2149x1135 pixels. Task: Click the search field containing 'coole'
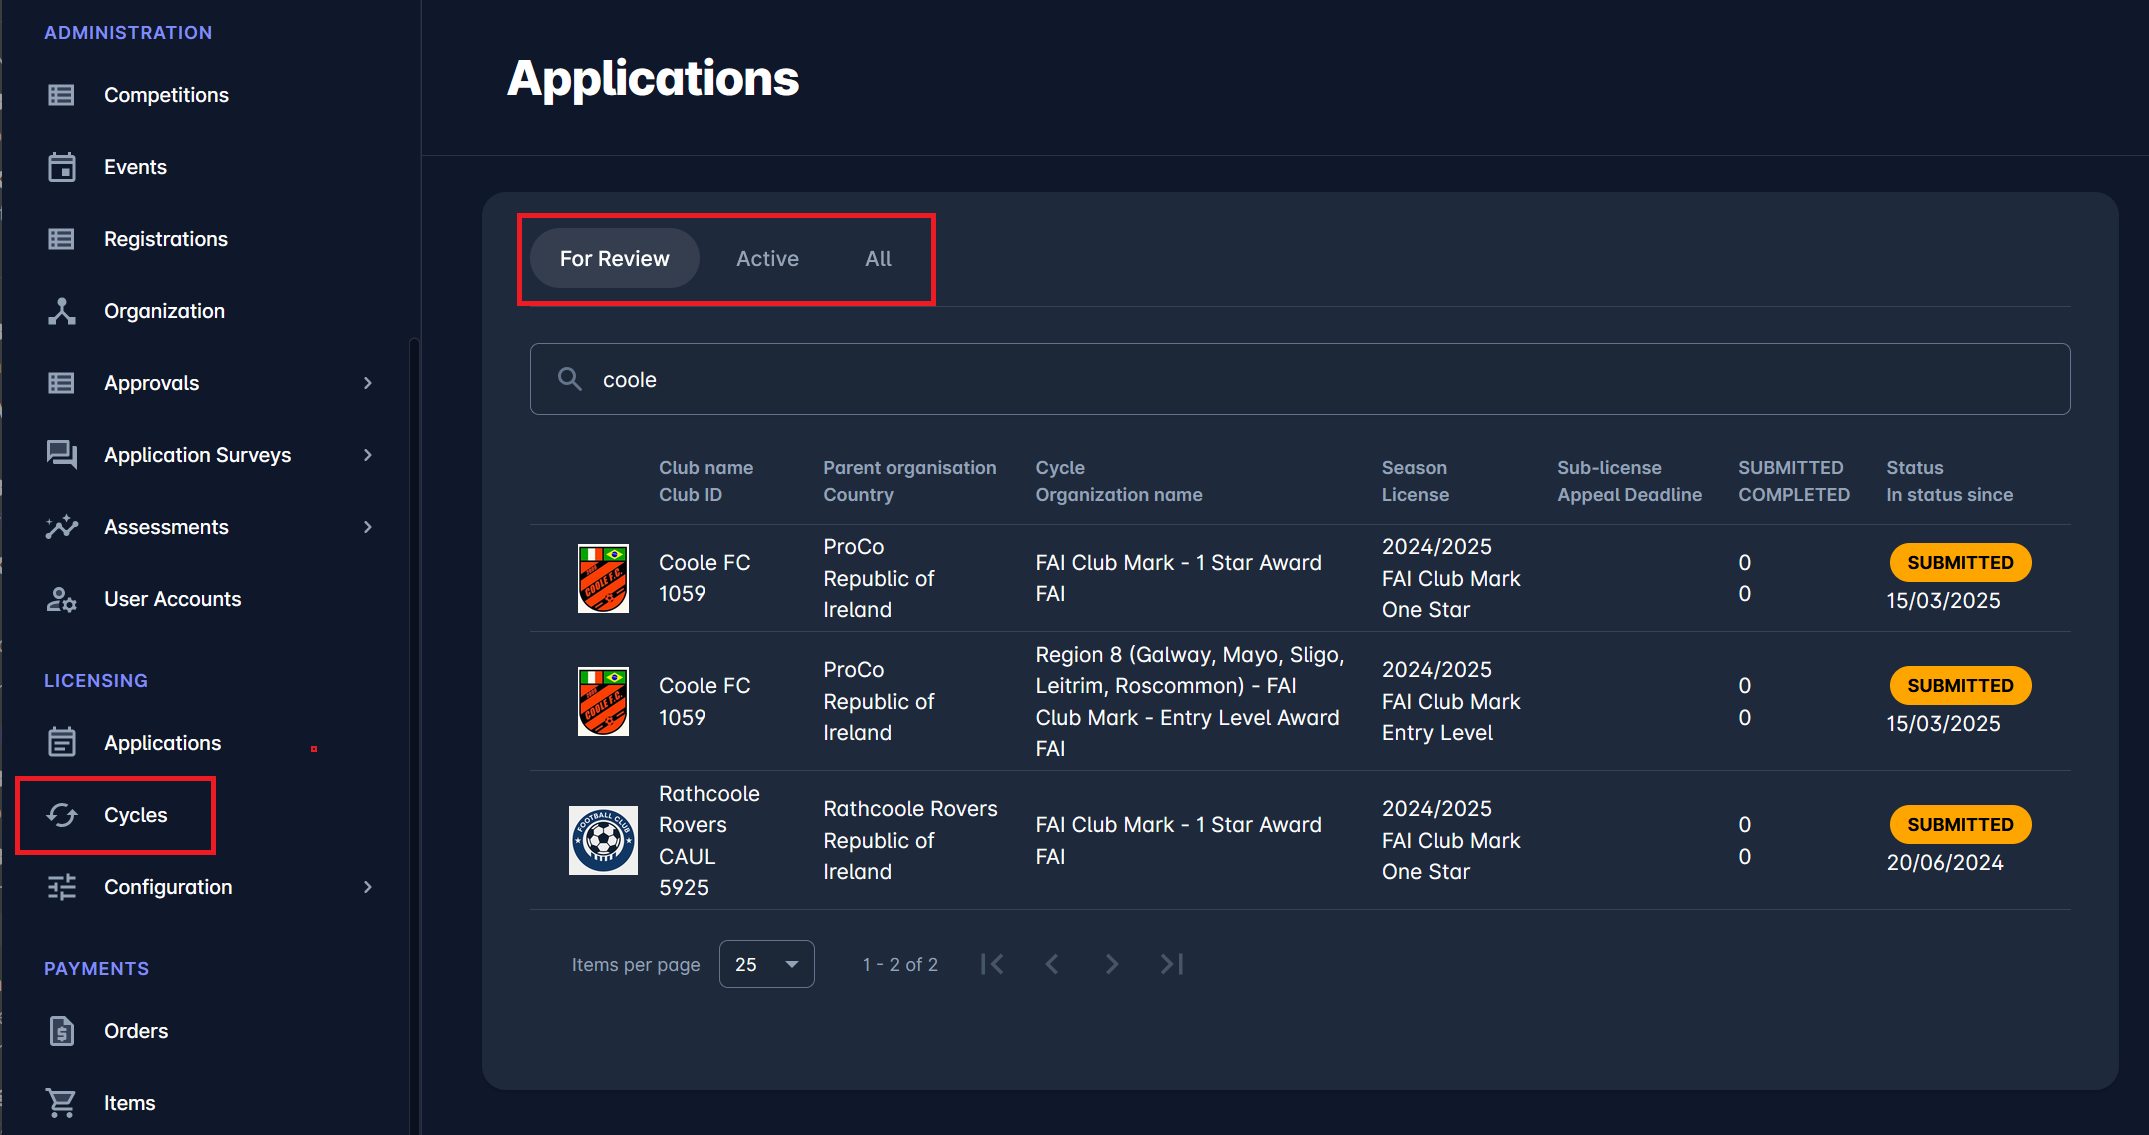(1300, 379)
